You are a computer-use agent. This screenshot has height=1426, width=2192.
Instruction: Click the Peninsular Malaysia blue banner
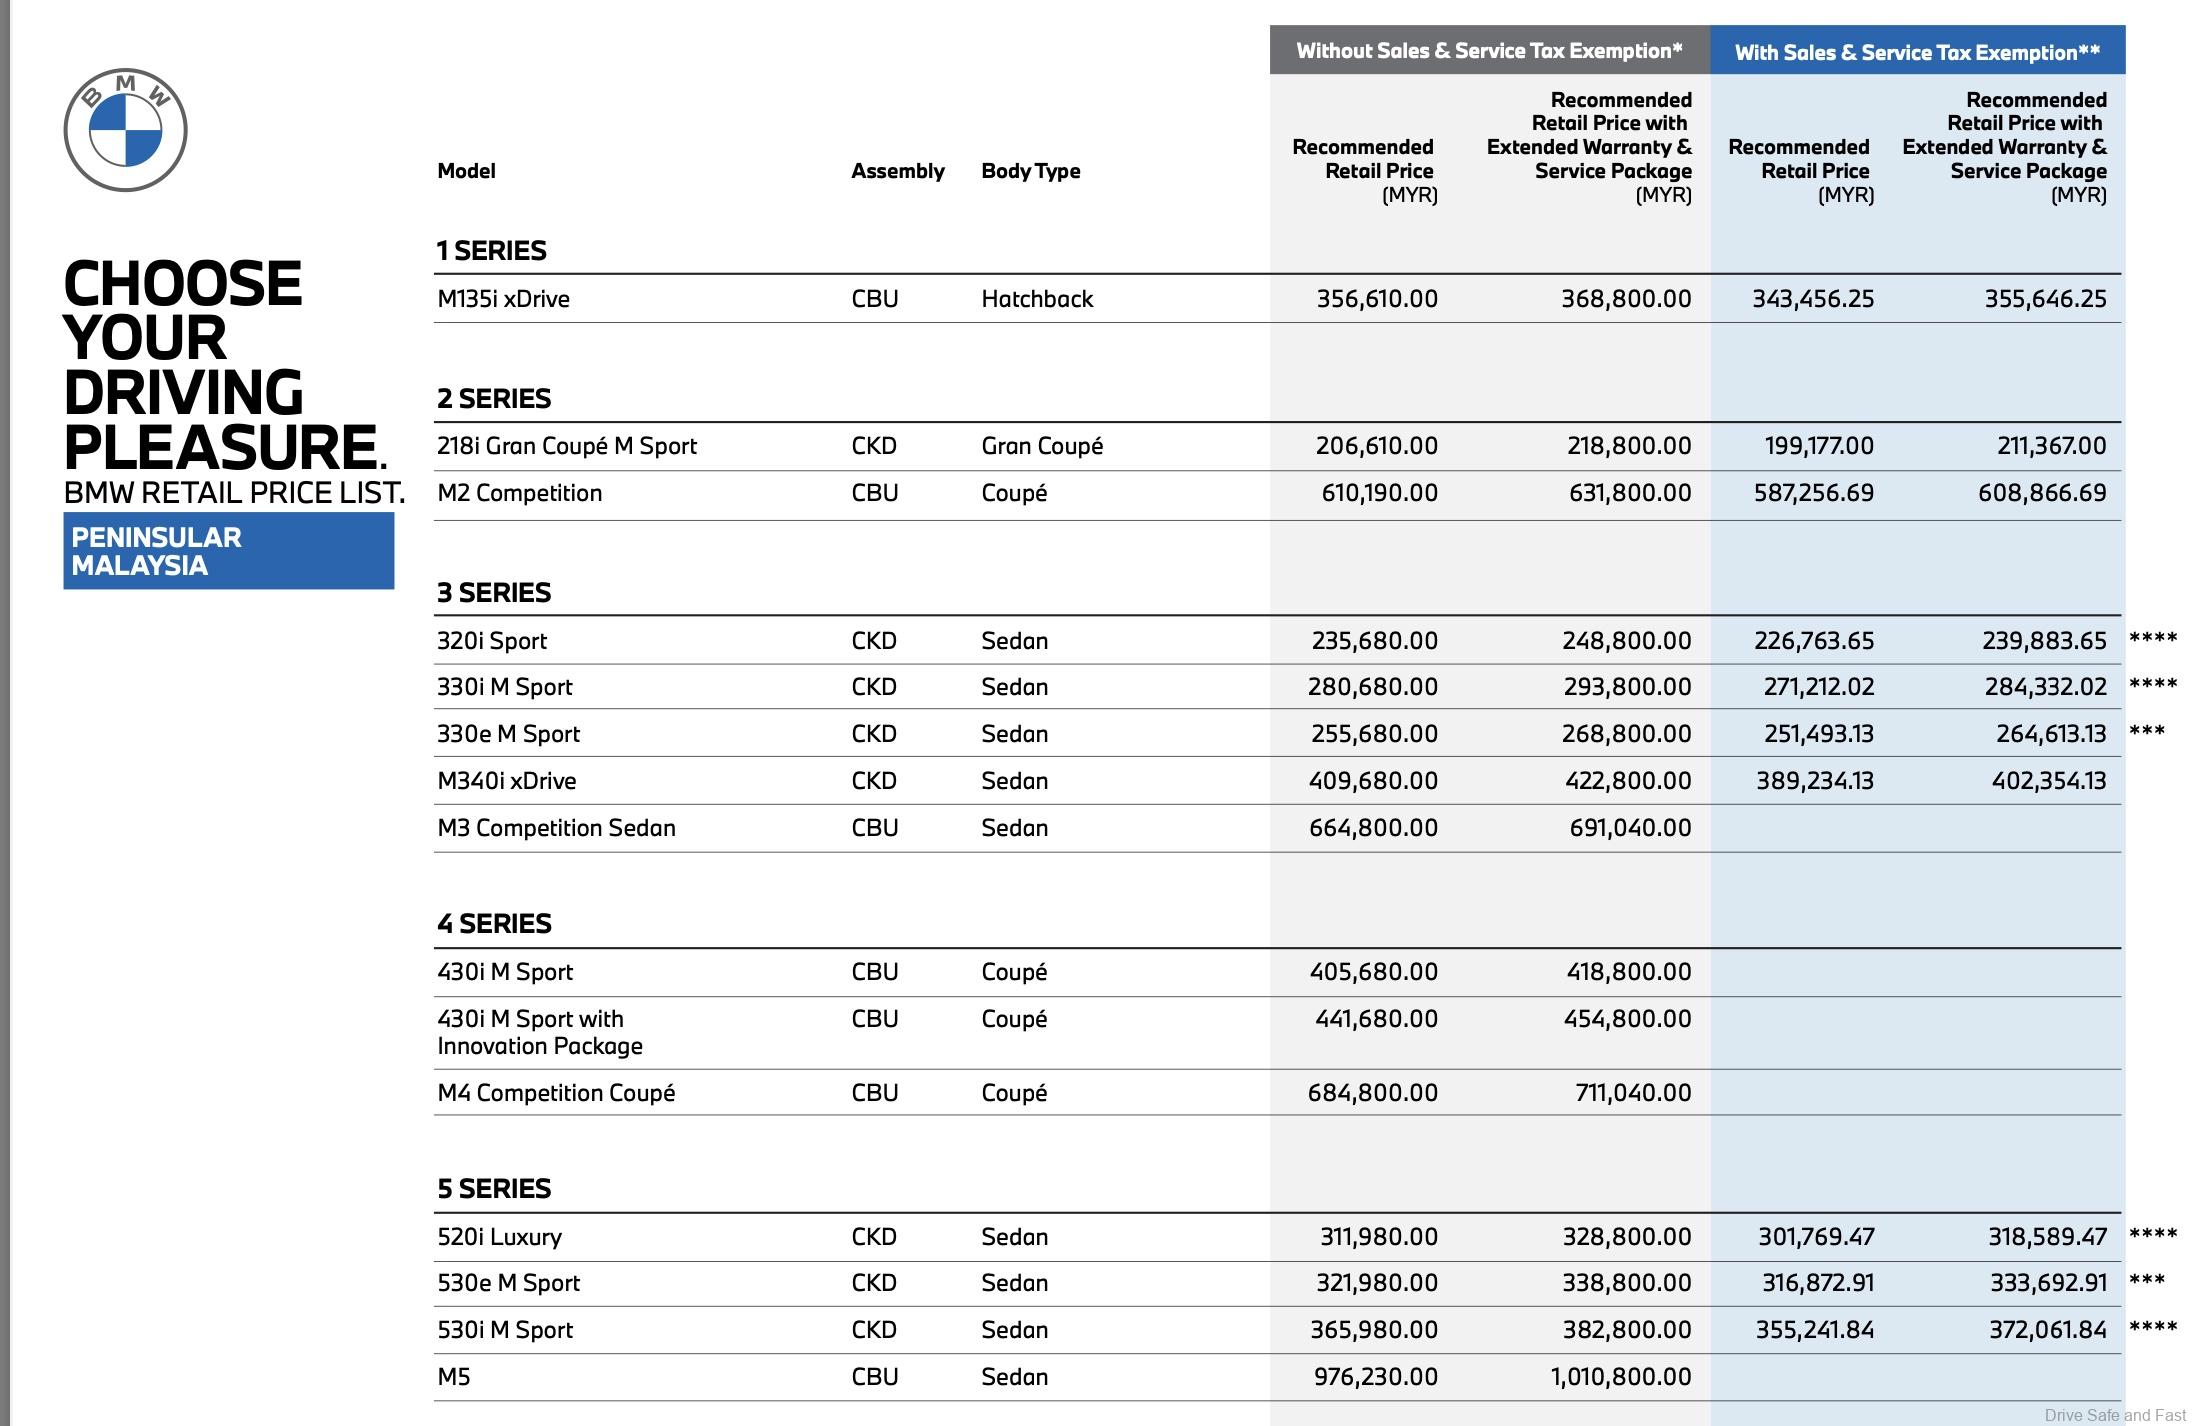228,551
